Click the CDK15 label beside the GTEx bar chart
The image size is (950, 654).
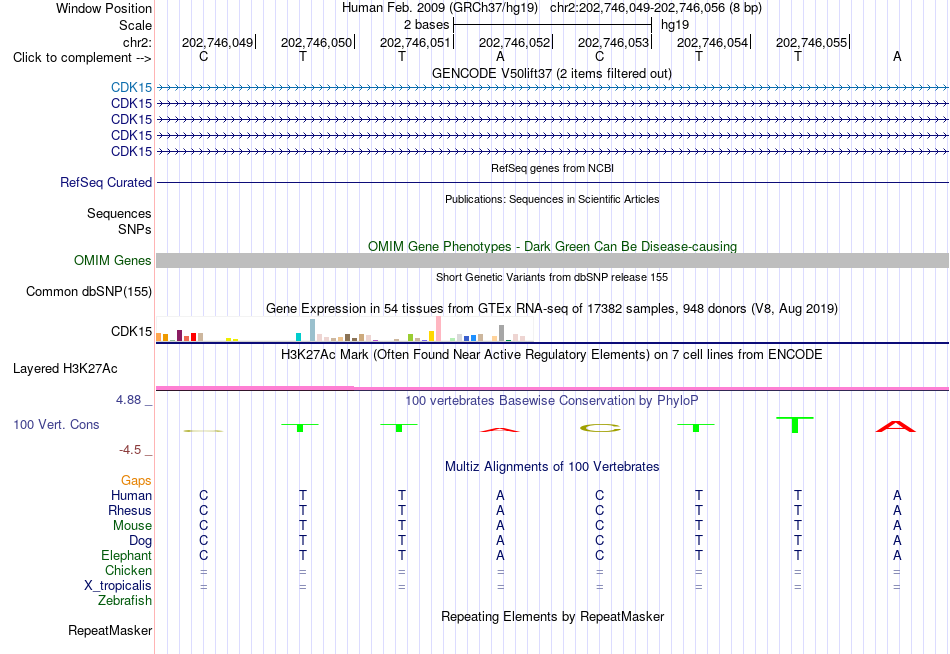(x=131, y=332)
